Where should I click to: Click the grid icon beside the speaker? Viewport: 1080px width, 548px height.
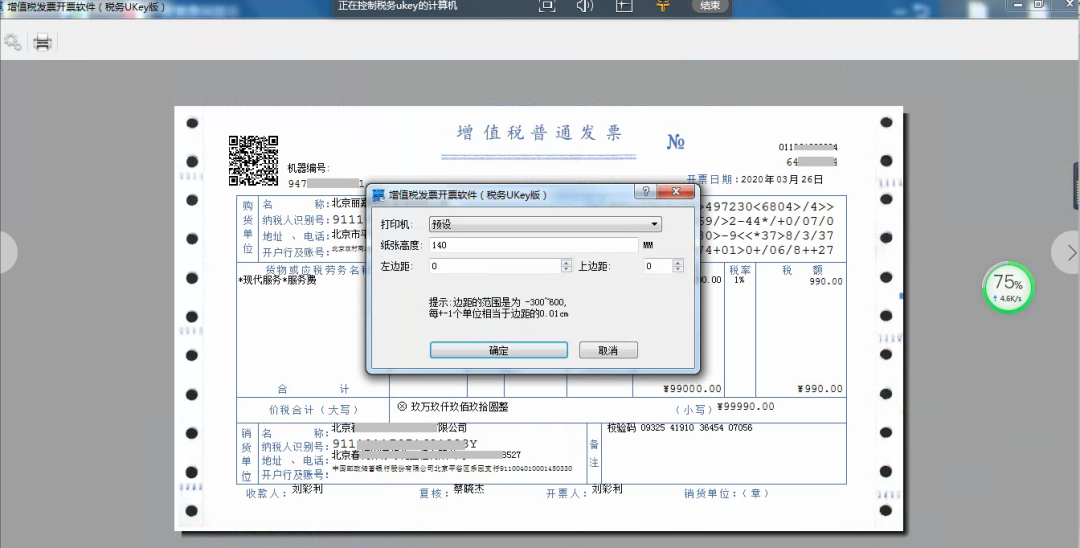click(623, 6)
